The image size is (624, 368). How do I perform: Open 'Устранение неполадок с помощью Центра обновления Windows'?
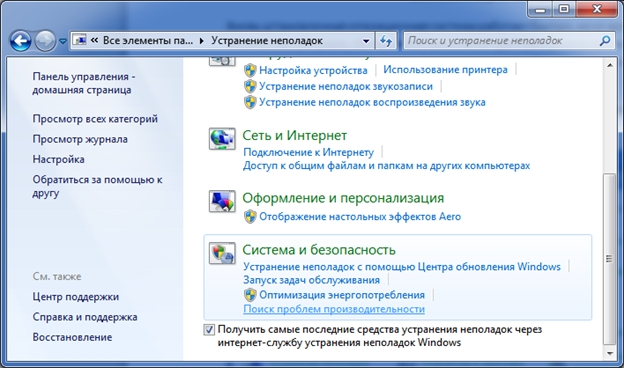[x=402, y=267]
